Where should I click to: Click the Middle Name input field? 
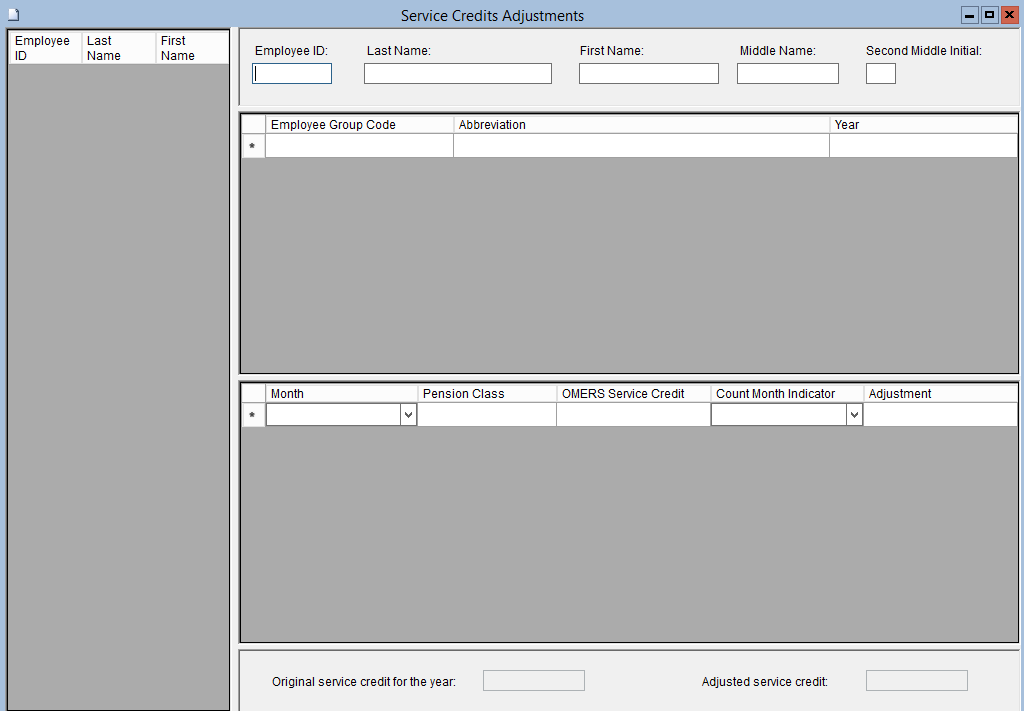click(787, 74)
